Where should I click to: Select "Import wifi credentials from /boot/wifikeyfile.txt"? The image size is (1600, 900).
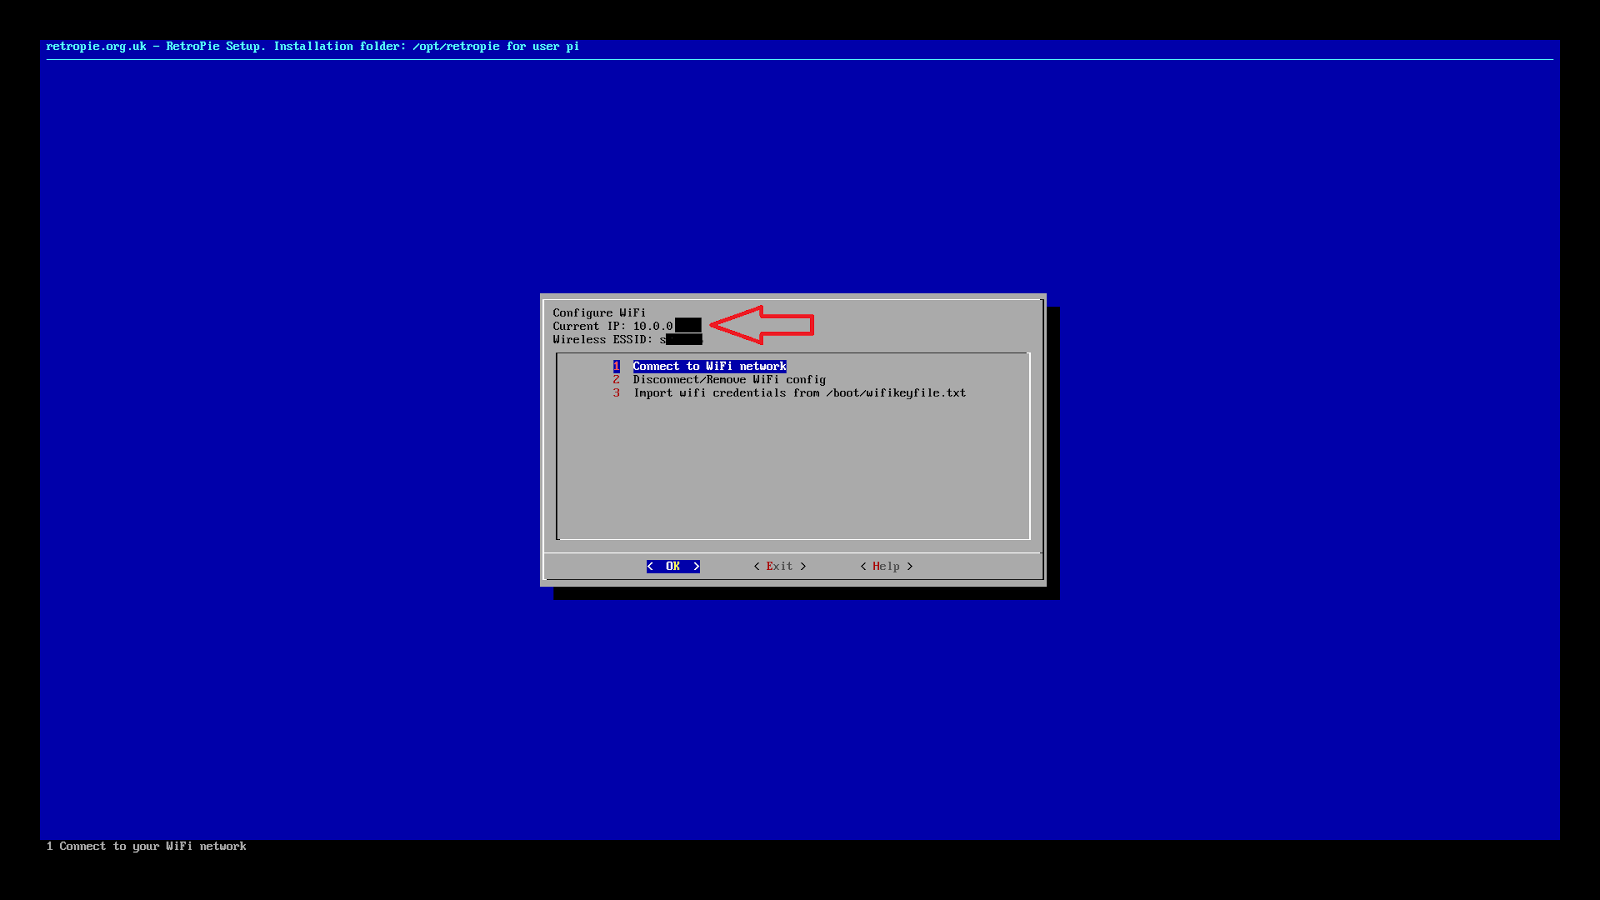(x=798, y=393)
